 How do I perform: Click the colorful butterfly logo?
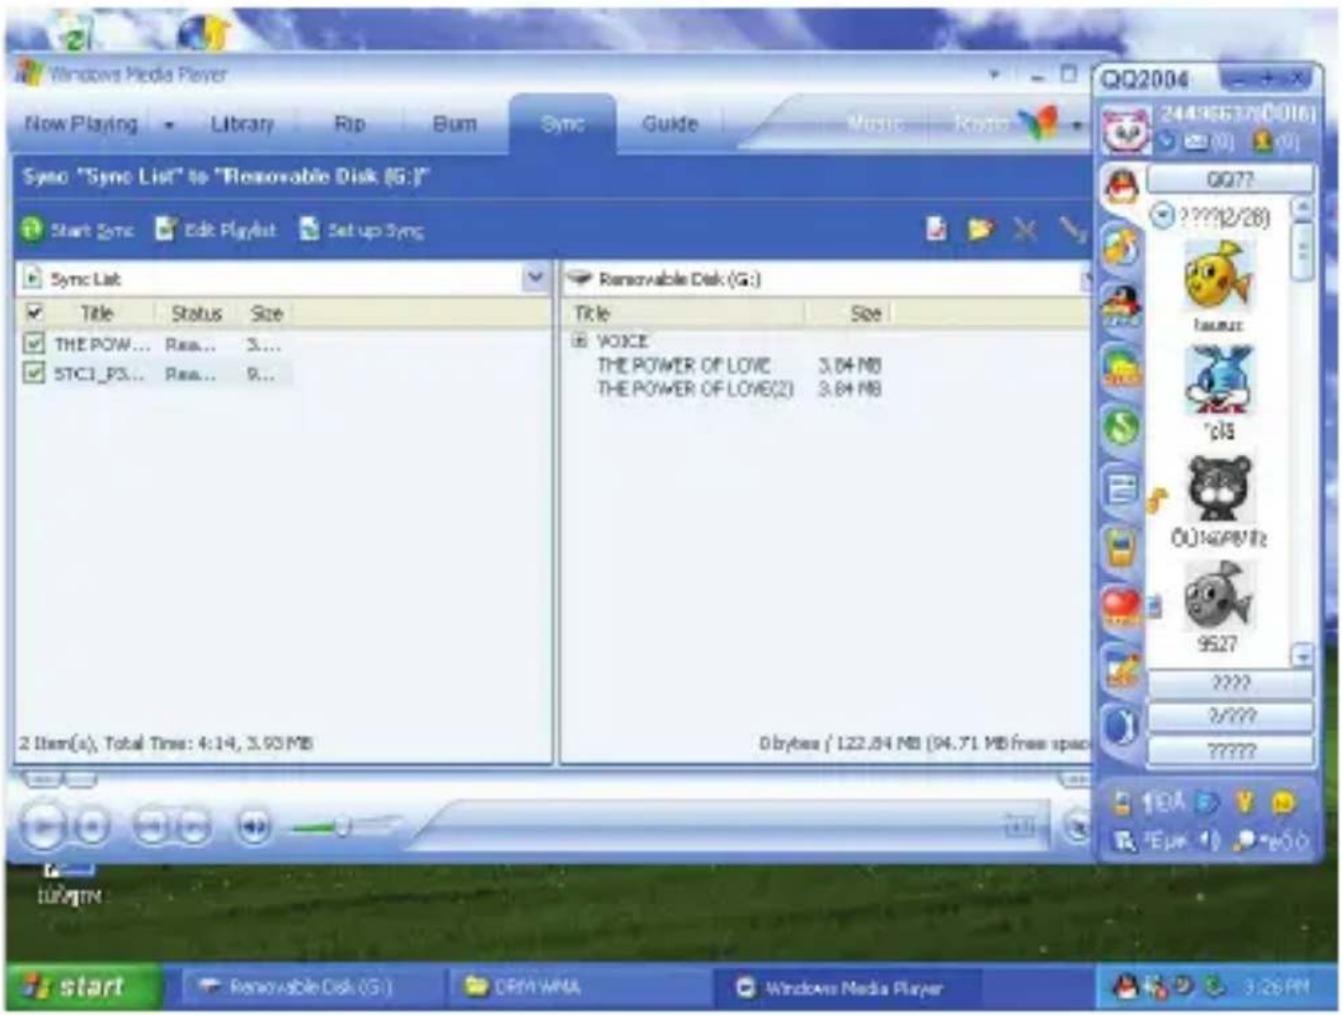(1039, 124)
